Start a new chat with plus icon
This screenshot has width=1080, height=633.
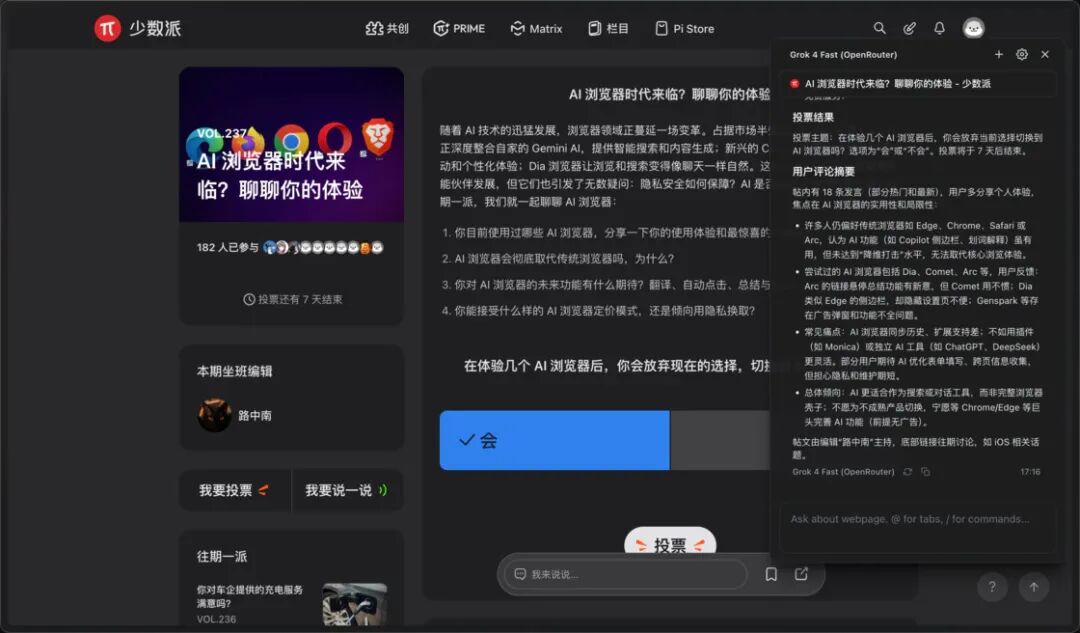(999, 54)
